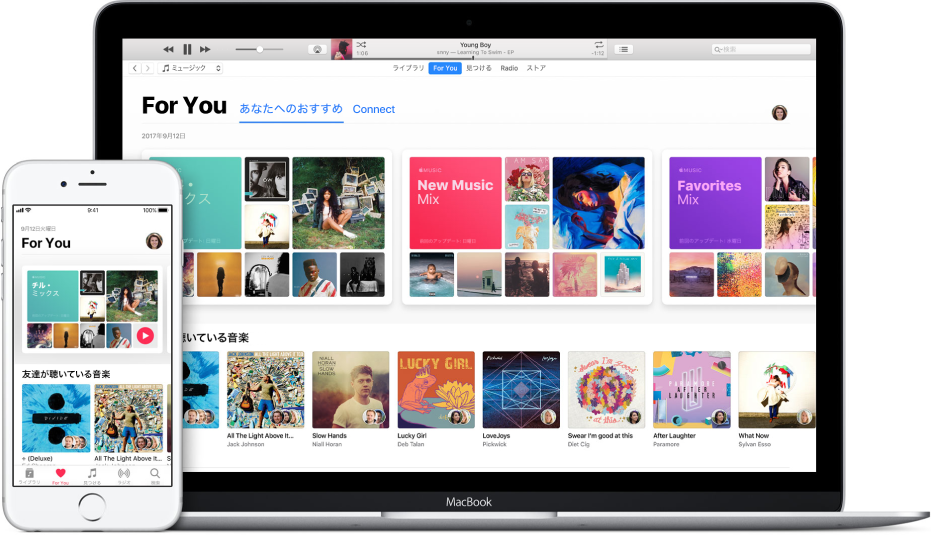Go to the previous track
931x537 pixels.
point(169,49)
